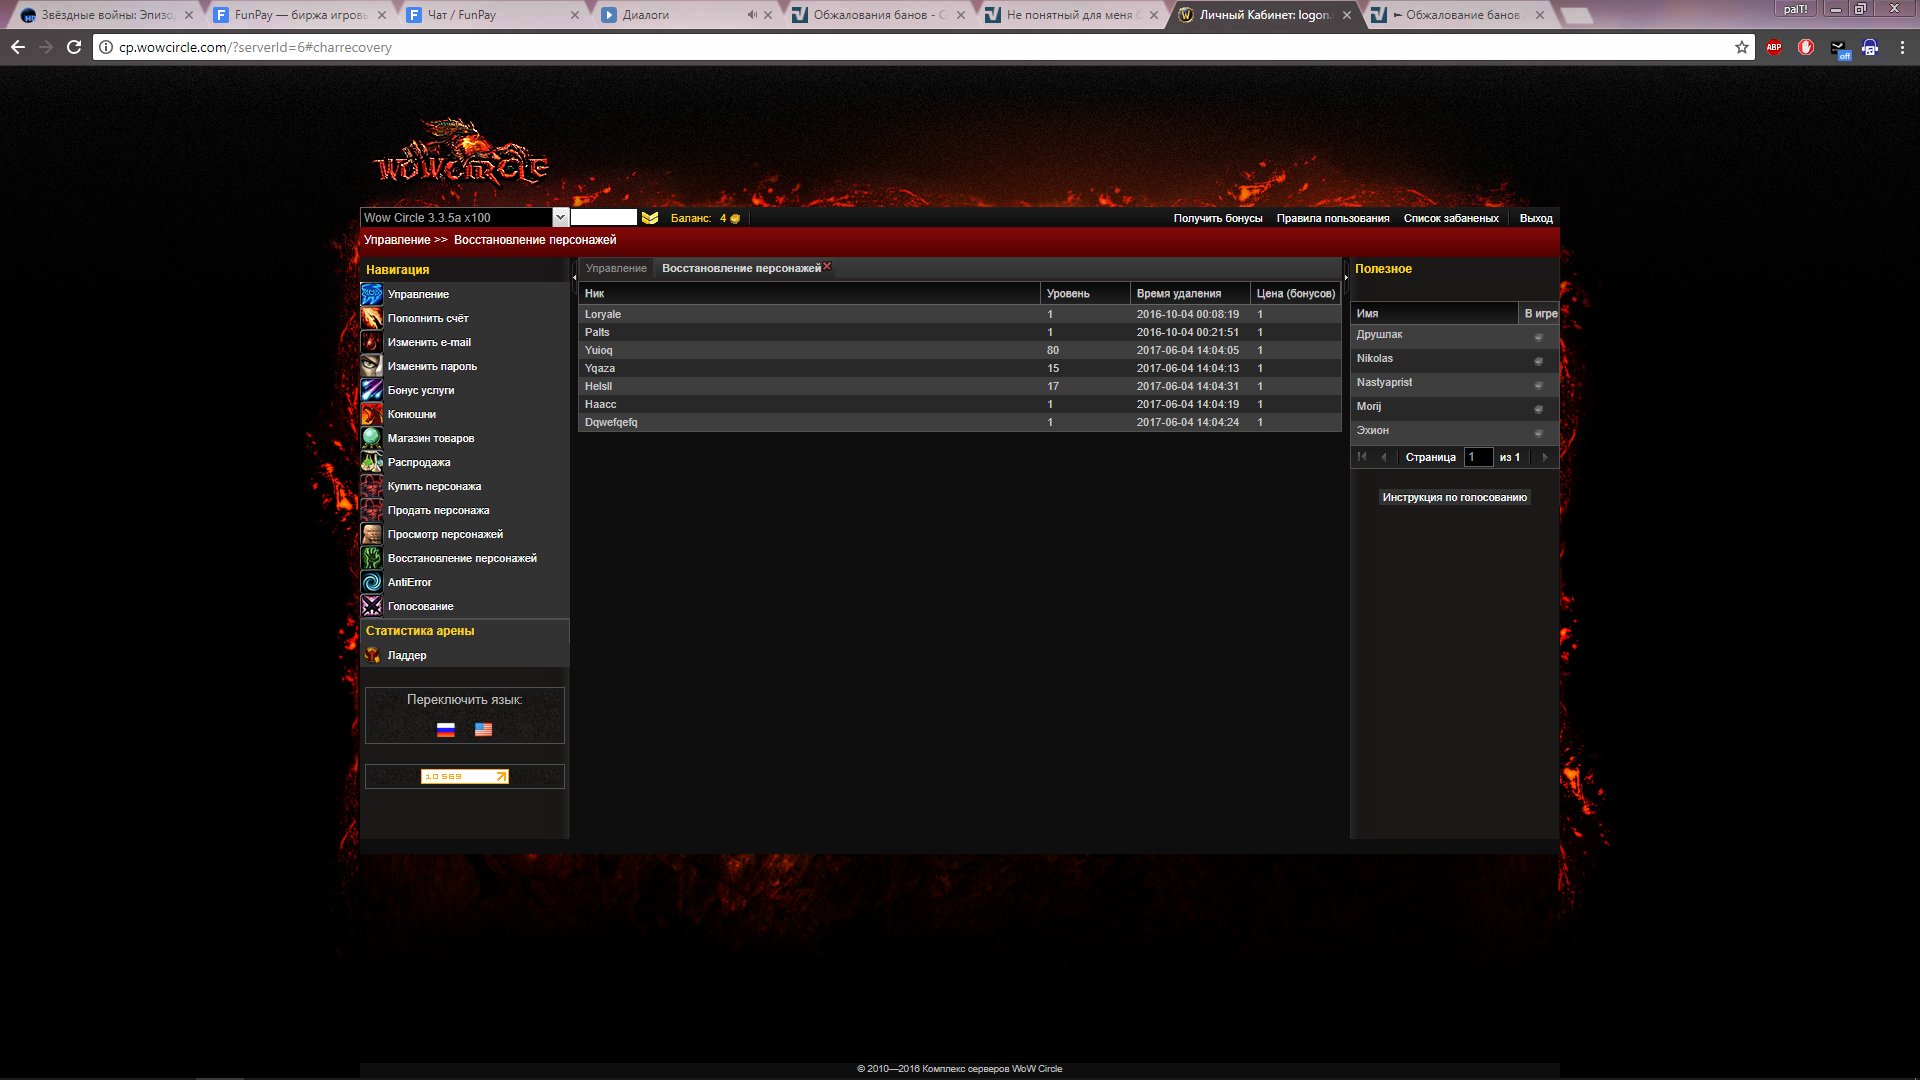The width and height of the screenshot is (1920, 1080).
Task: Collapse the left navigation panel arrow
Action: pos(574,277)
